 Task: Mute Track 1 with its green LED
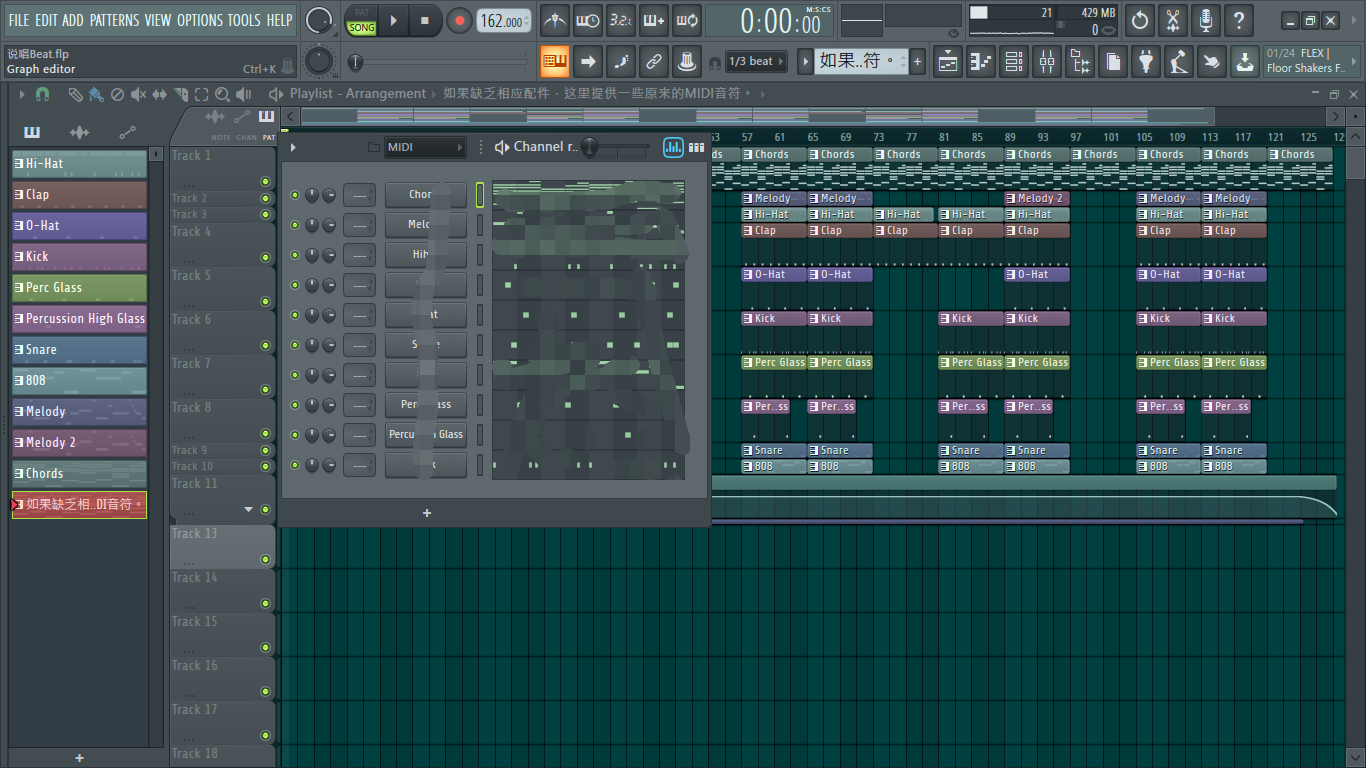(265, 181)
